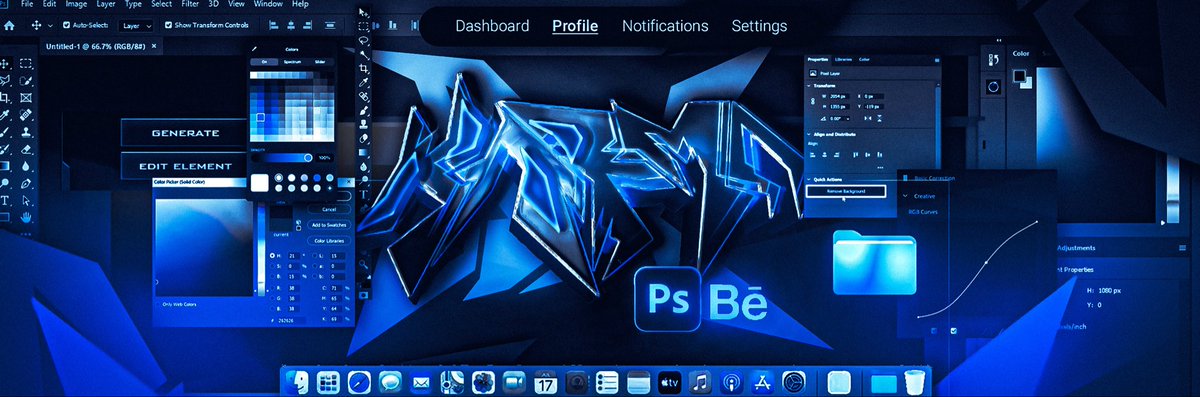This screenshot has height=397, width=1200.
Task: Adjust the opacity slider in Colors panel
Action: (x=282, y=158)
